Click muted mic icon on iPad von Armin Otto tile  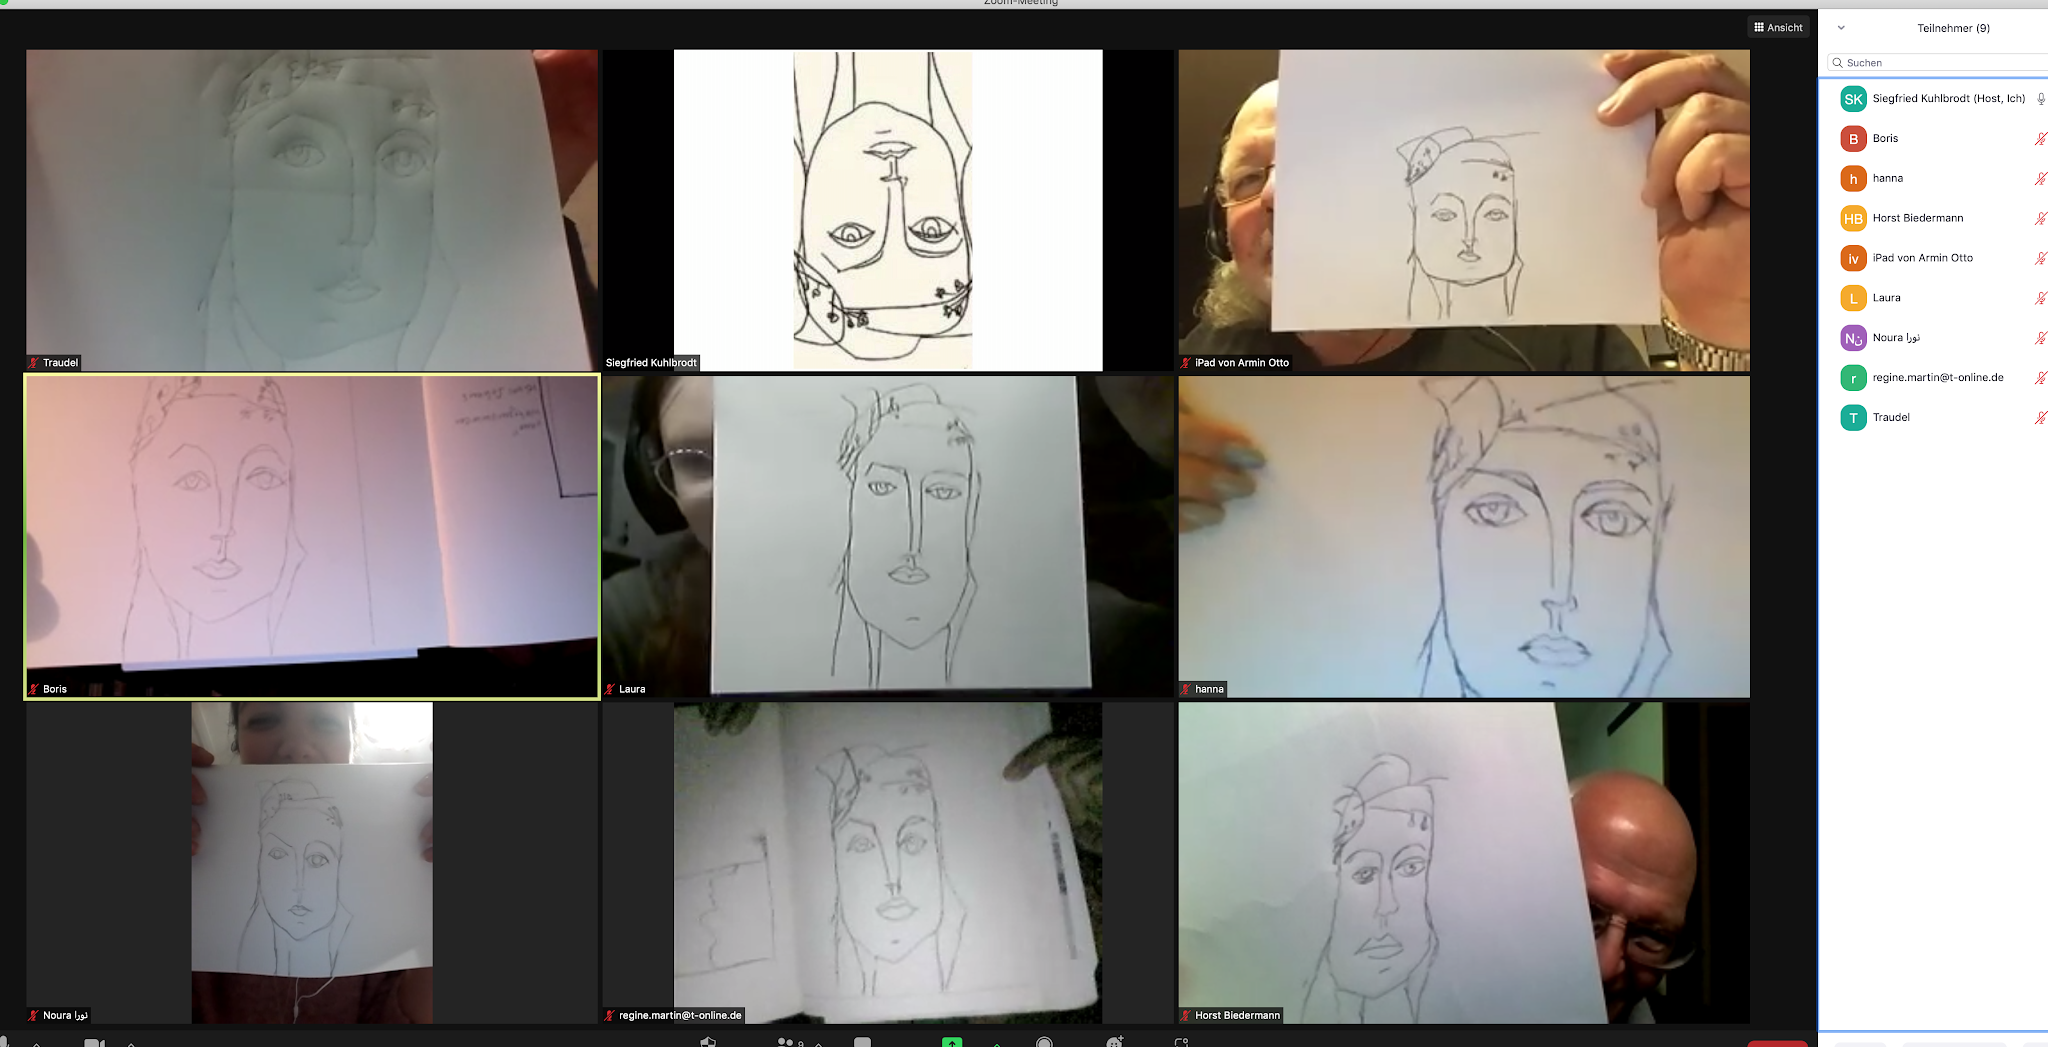pos(1186,363)
